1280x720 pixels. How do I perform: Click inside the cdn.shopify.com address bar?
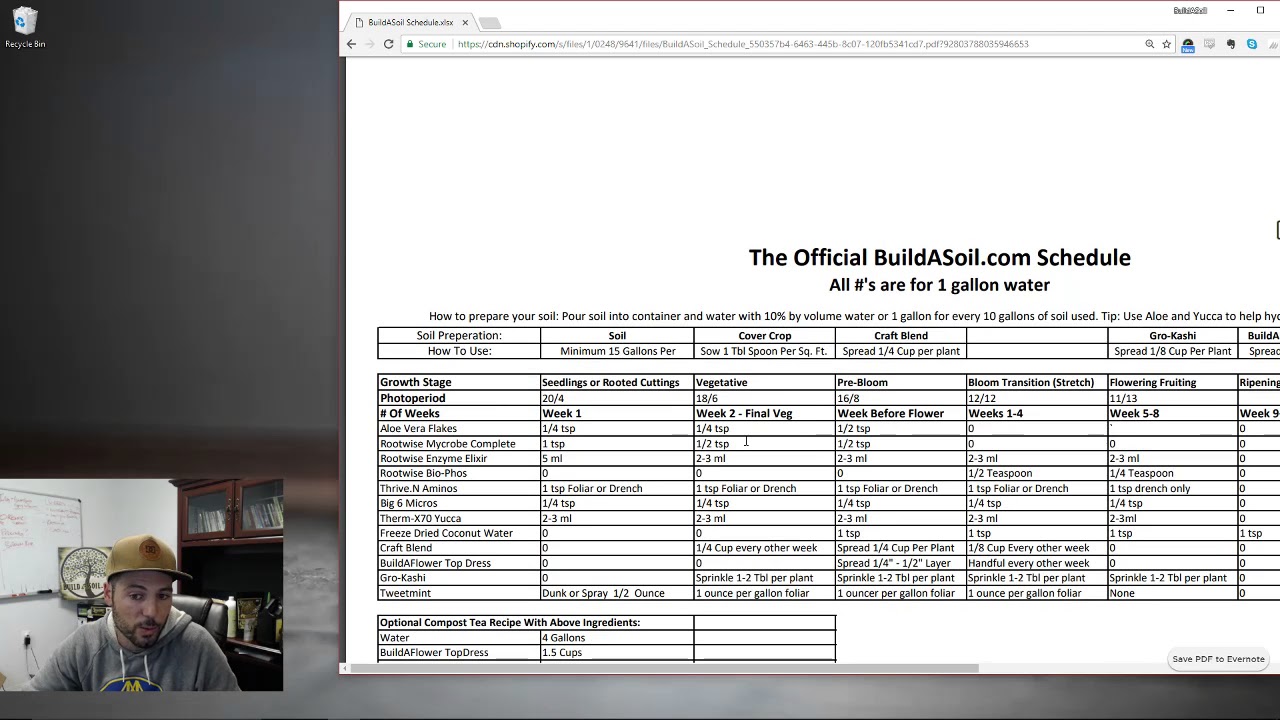(x=743, y=44)
